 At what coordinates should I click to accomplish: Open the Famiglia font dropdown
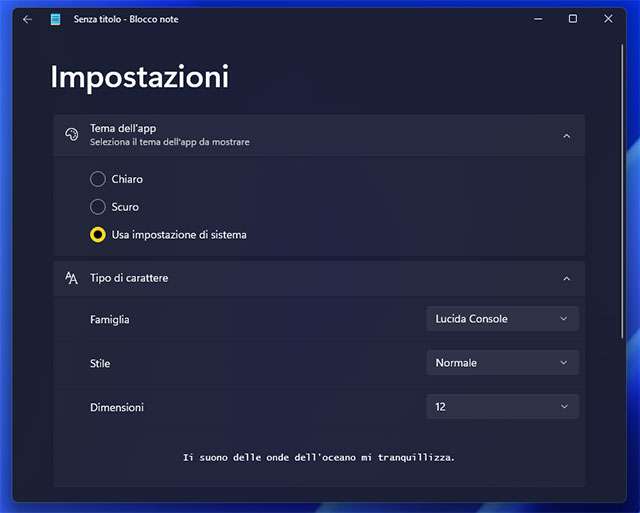[x=501, y=319]
